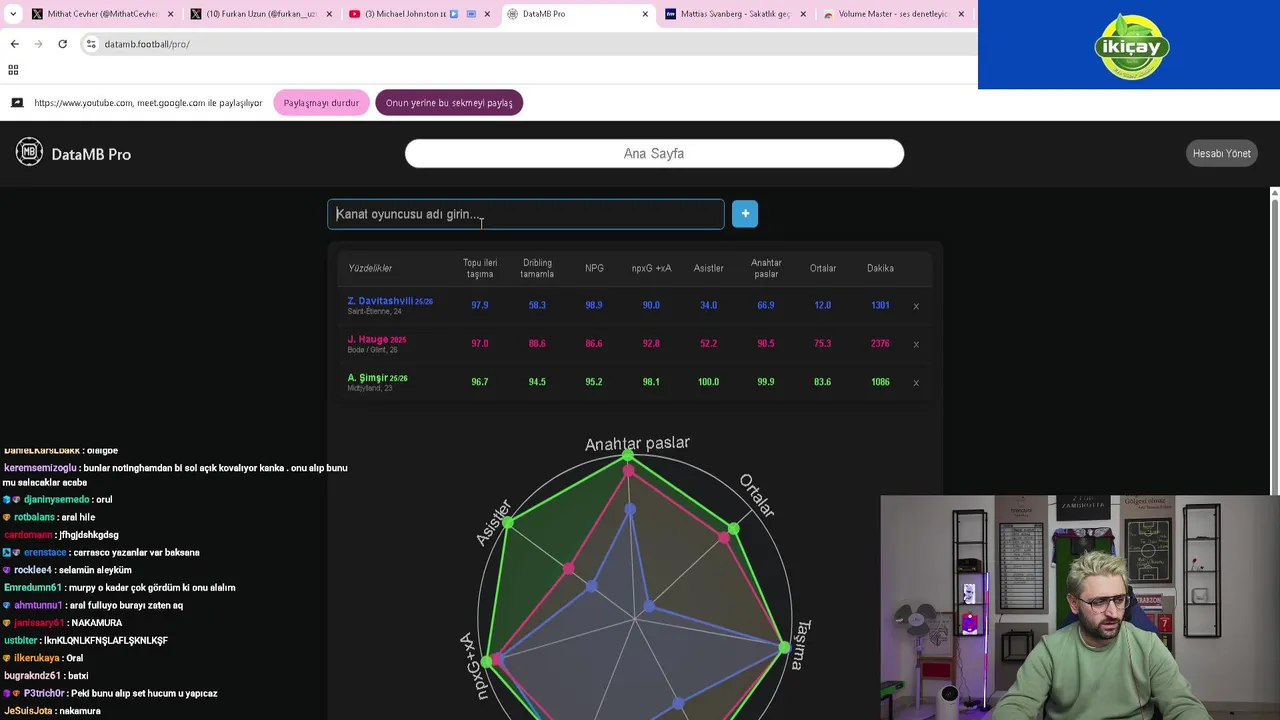Click chat username ilkerukaya
This screenshot has height=720, width=1280.
click(36, 658)
